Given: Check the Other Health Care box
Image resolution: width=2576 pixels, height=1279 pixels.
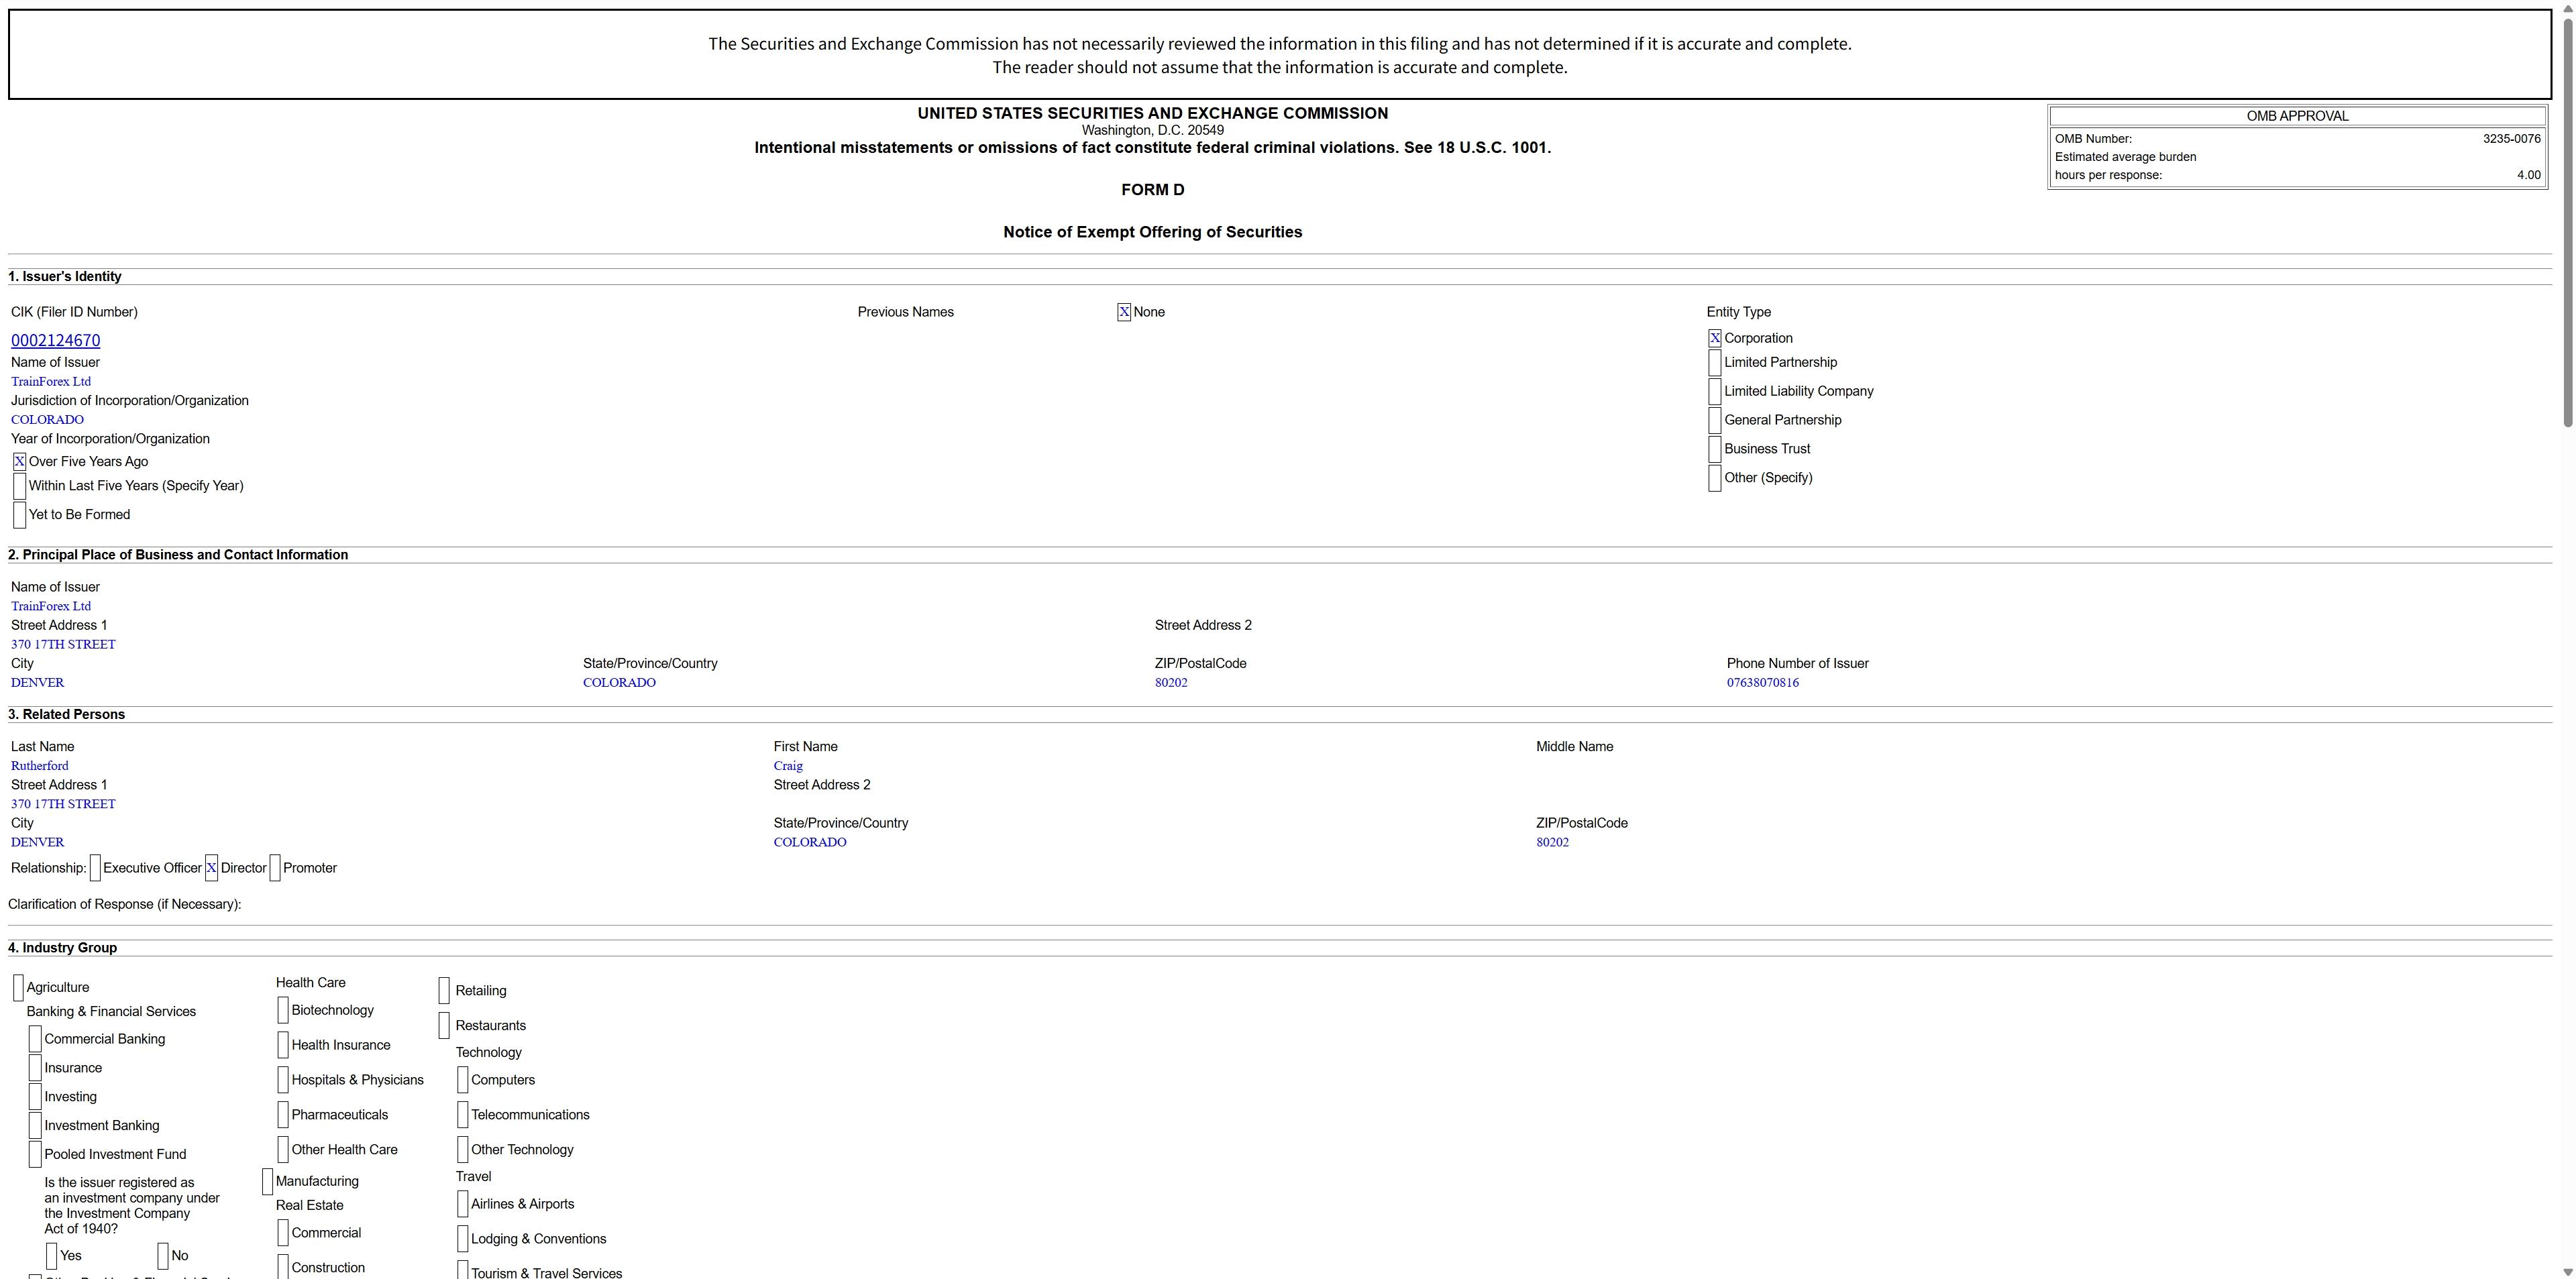Looking at the screenshot, I should click(283, 1150).
